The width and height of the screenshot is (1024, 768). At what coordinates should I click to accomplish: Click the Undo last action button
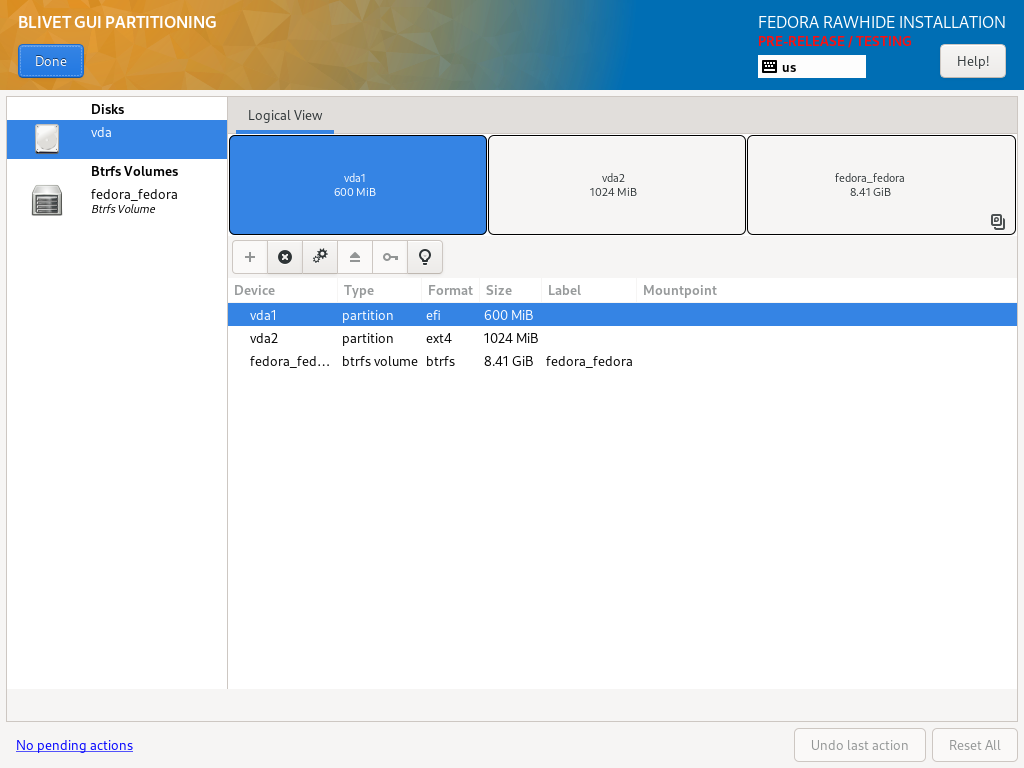(859, 745)
